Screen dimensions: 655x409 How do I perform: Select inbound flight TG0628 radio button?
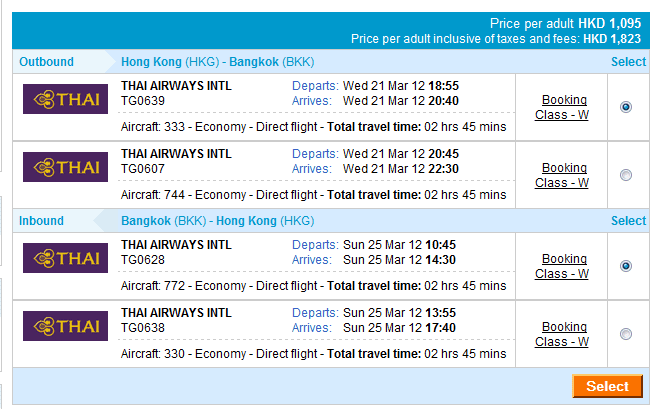pos(626,266)
